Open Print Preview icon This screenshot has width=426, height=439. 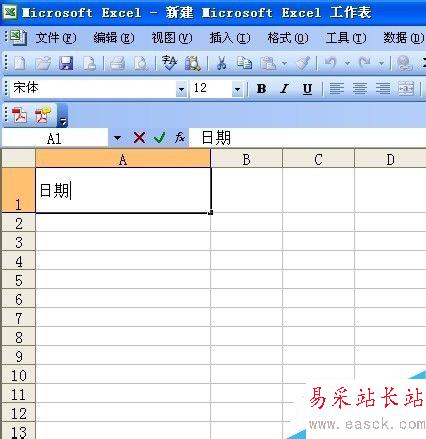tap(141, 63)
